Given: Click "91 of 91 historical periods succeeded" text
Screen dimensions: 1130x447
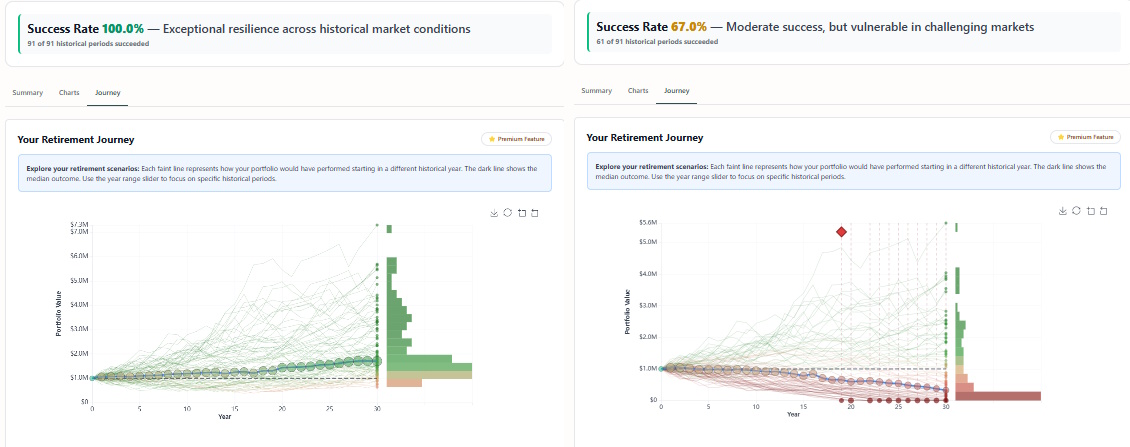Looking at the screenshot, I should [88, 44].
